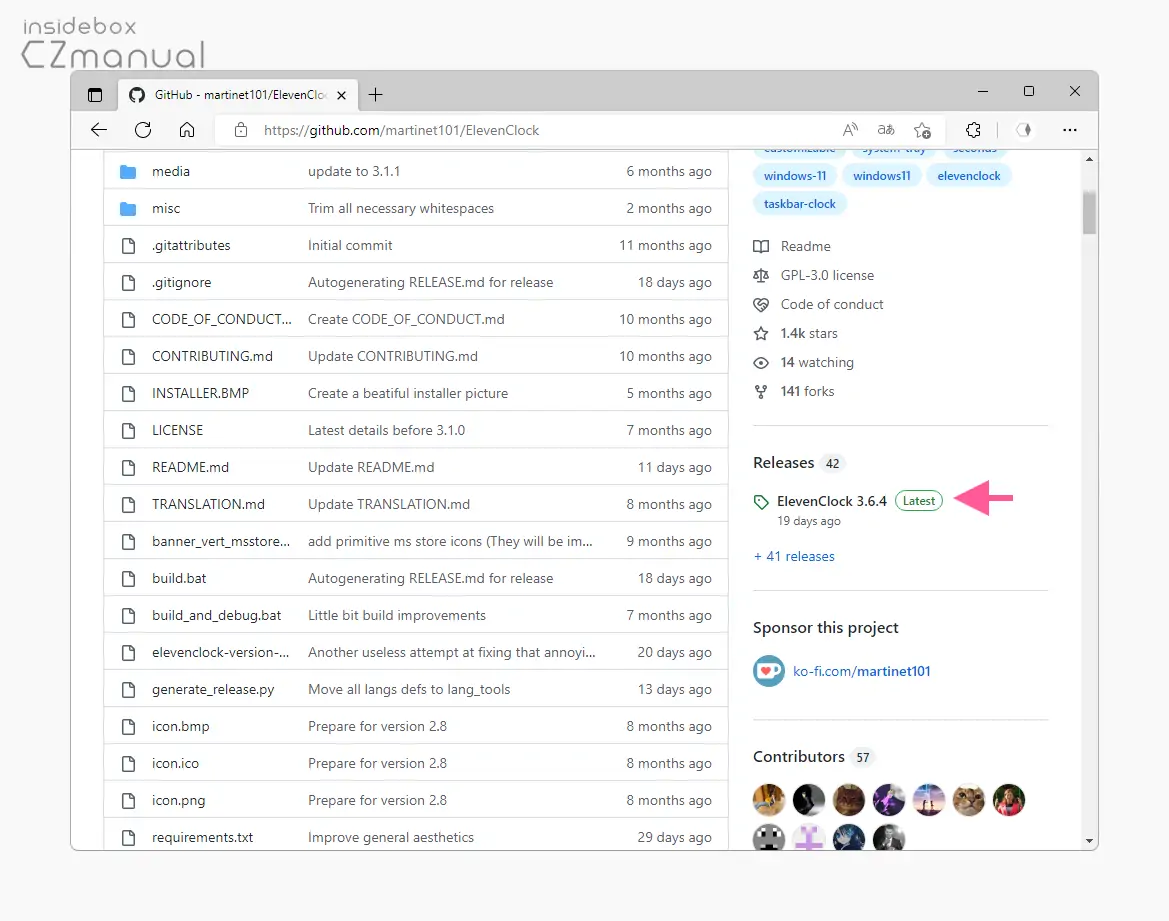Open the Releases heading link

tap(784, 463)
